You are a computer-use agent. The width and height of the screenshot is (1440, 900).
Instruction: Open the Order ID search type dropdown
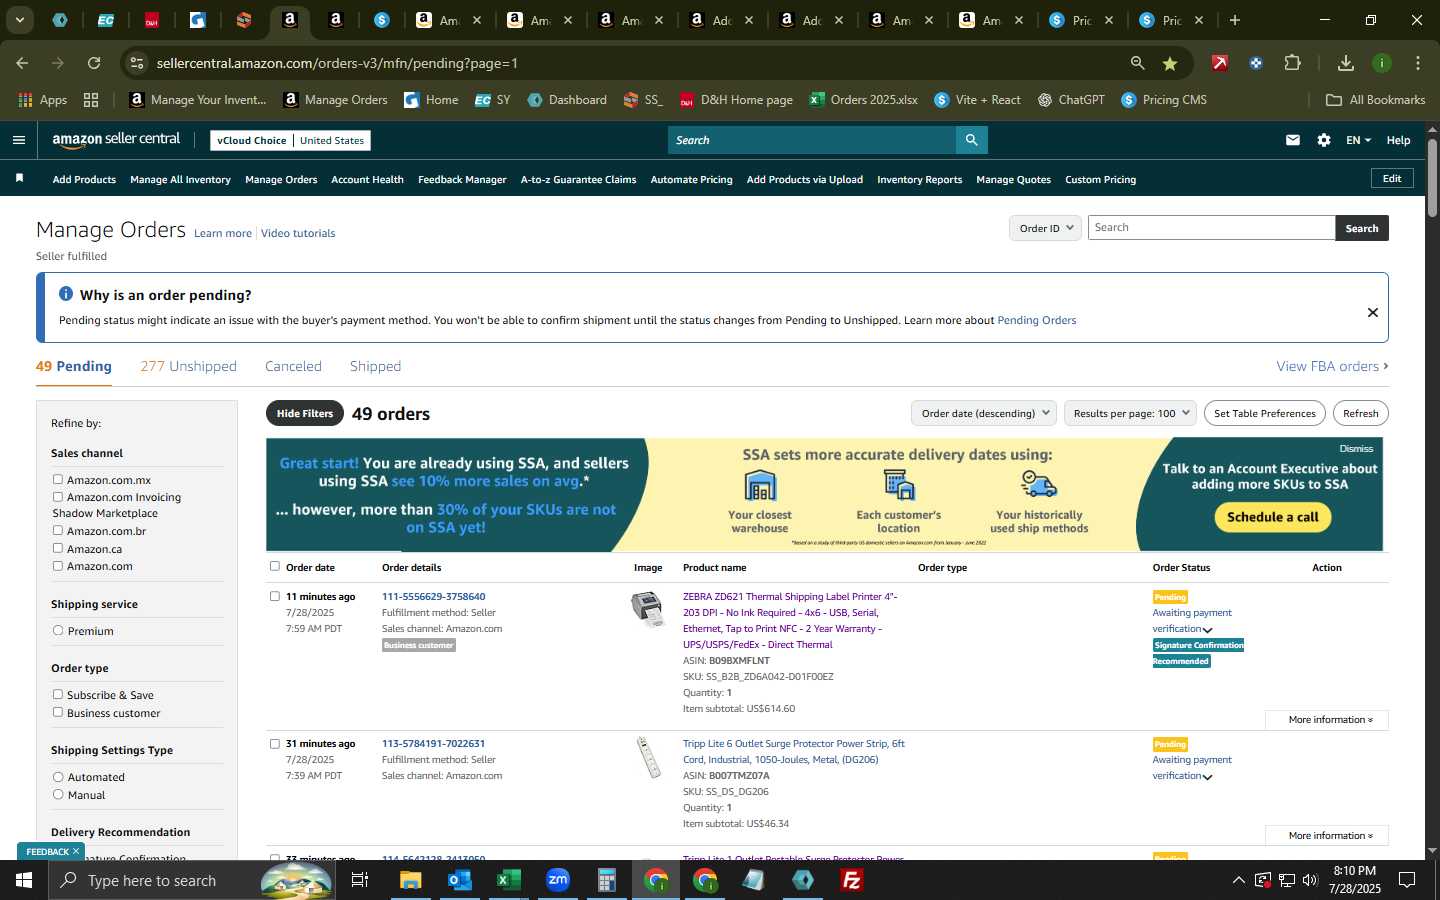click(1045, 228)
